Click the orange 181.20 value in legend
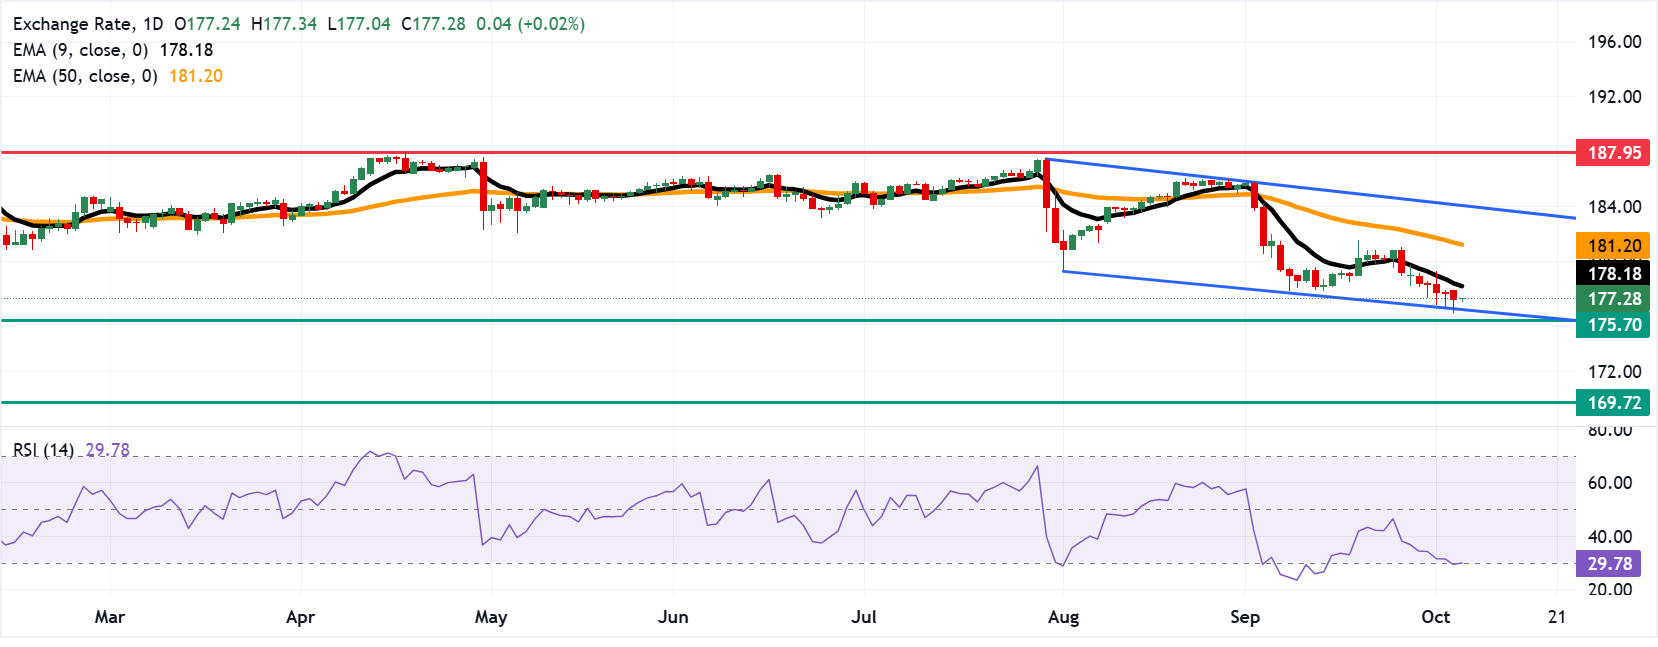The image size is (1658, 647). click(196, 76)
